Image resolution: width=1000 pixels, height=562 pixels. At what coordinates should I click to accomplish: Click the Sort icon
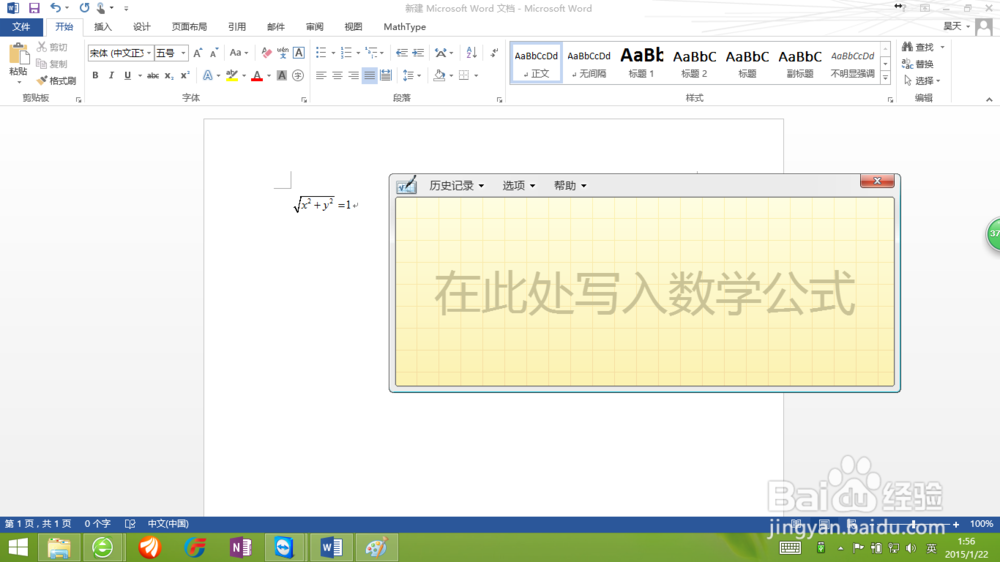pyautogui.click(x=471, y=53)
